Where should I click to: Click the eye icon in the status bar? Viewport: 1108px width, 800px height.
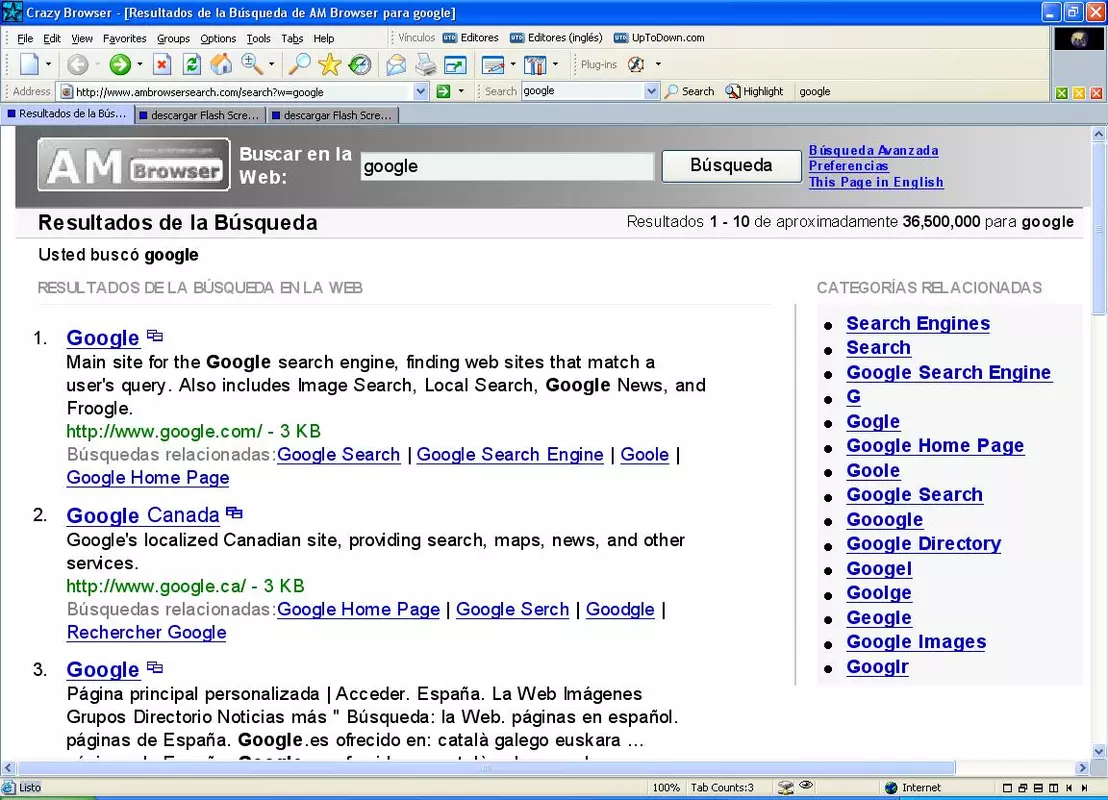click(806, 786)
